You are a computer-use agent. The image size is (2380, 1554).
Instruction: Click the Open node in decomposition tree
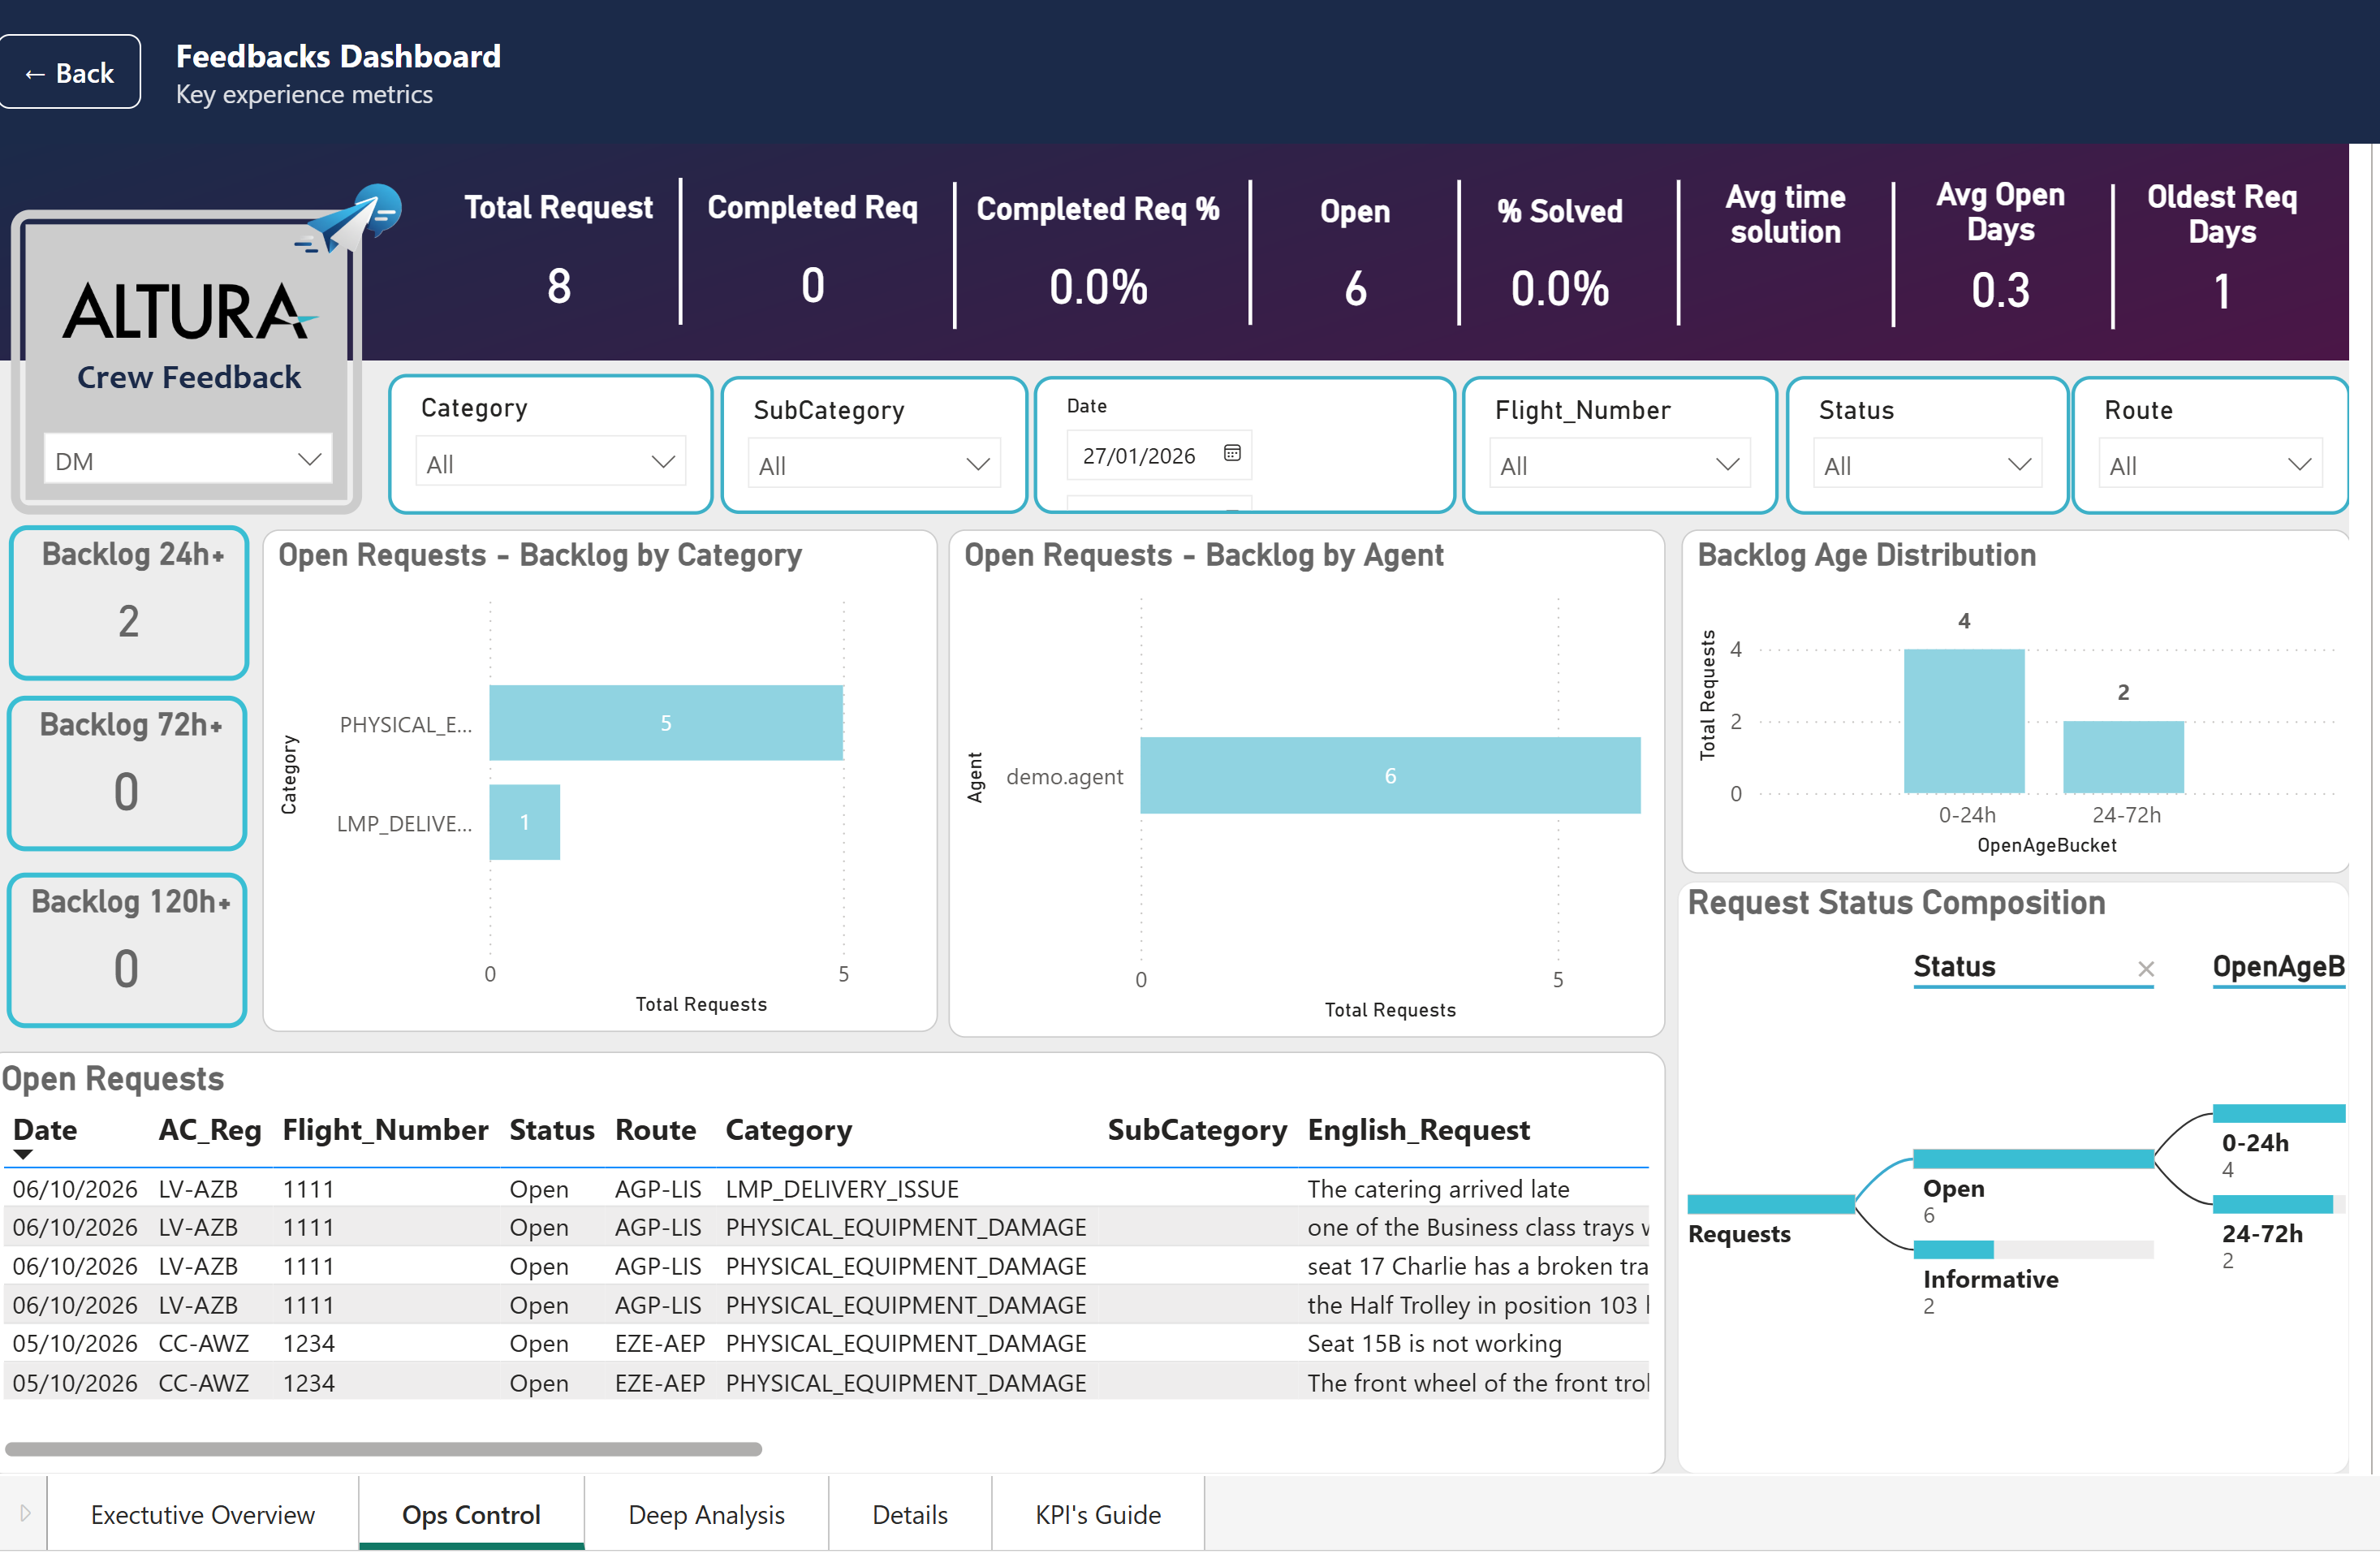[2033, 1159]
